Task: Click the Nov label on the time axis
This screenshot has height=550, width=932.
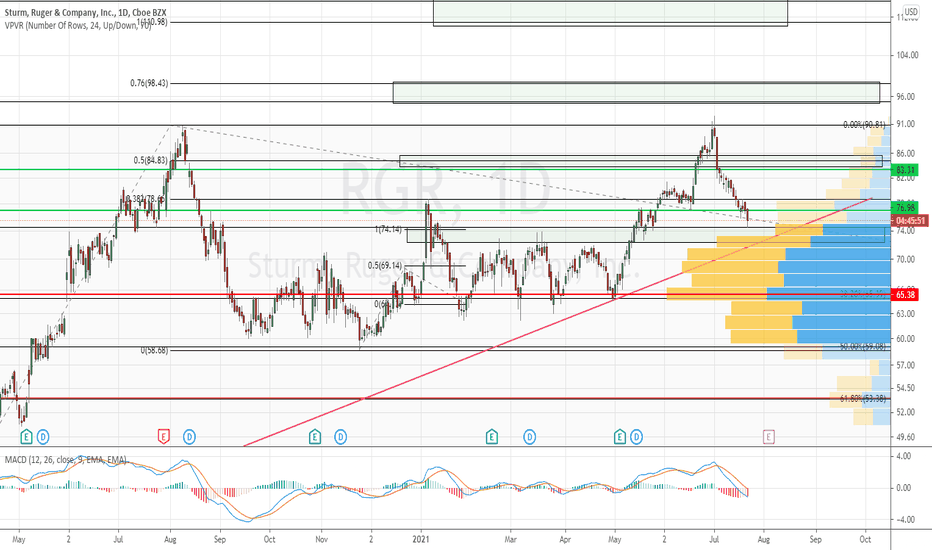Action: tap(322, 539)
